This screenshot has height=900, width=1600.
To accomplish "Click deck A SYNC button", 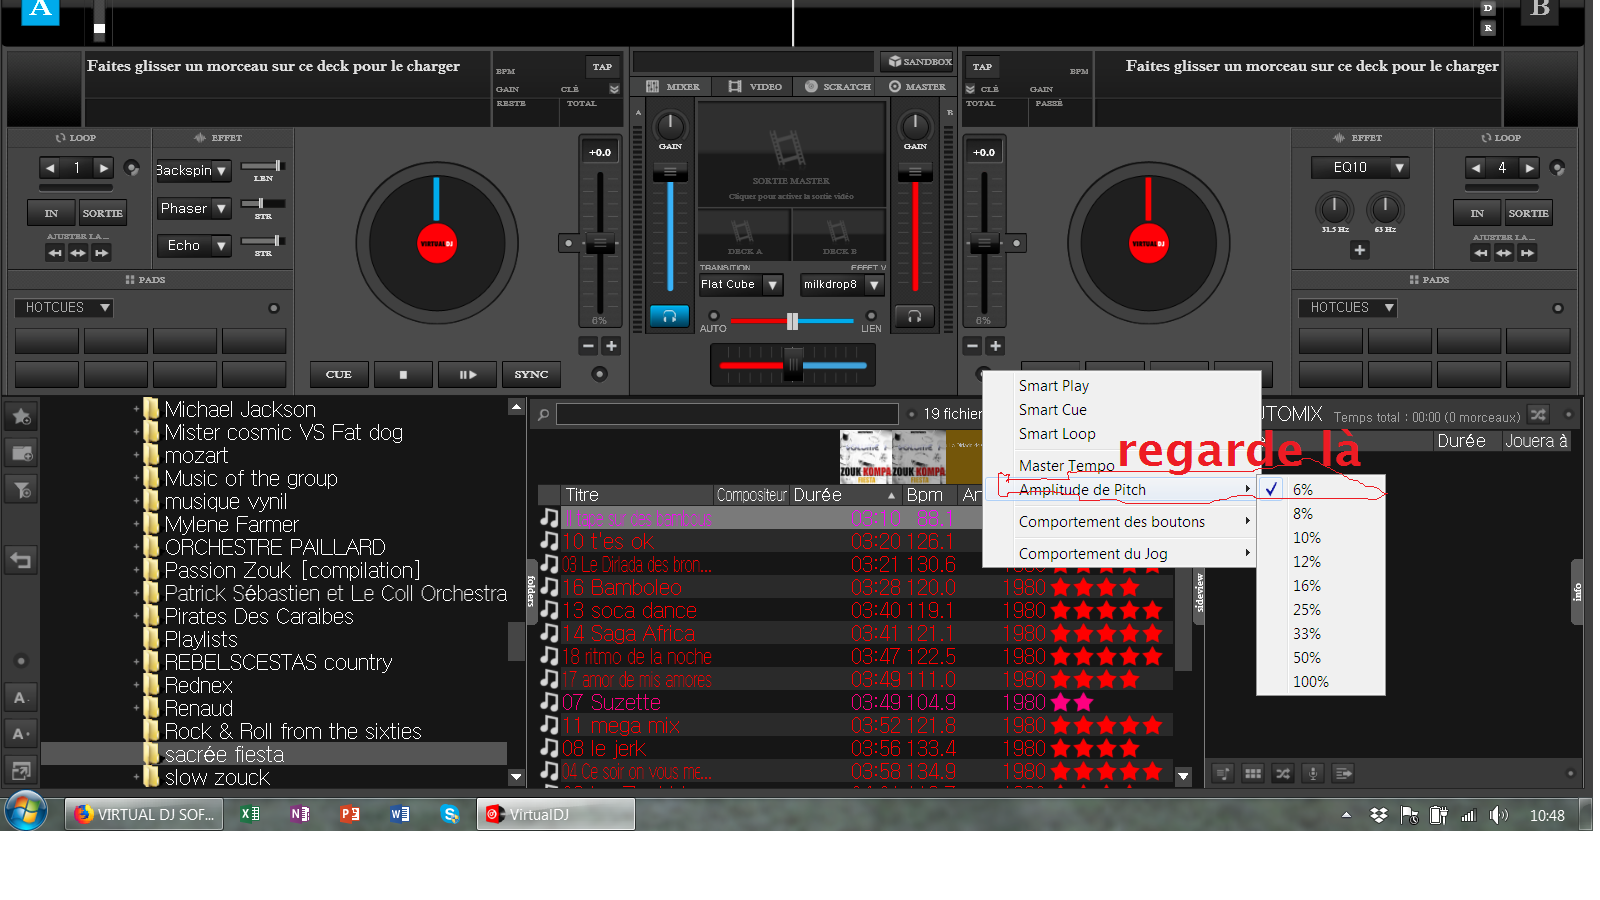I will 531,374.
